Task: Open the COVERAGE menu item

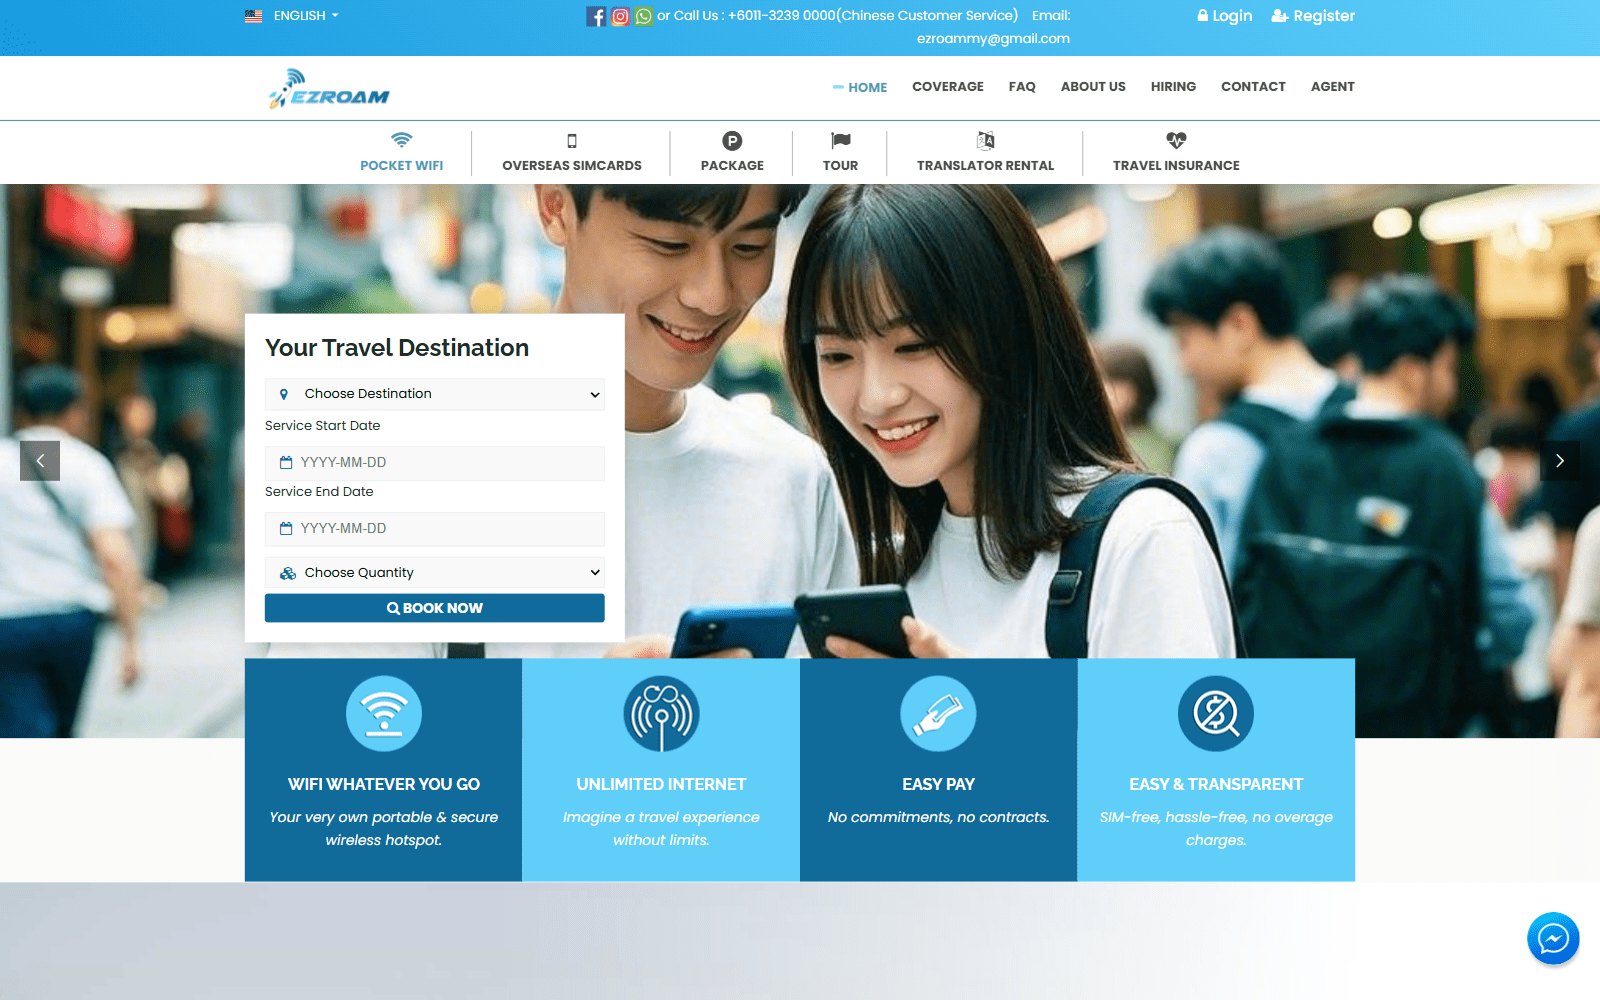Action: pos(948,87)
